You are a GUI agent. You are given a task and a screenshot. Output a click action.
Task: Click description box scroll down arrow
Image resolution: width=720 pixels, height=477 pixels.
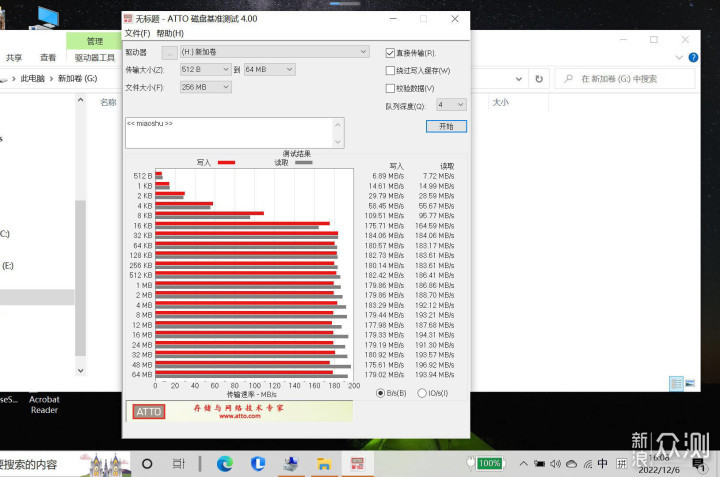(338, 141)
